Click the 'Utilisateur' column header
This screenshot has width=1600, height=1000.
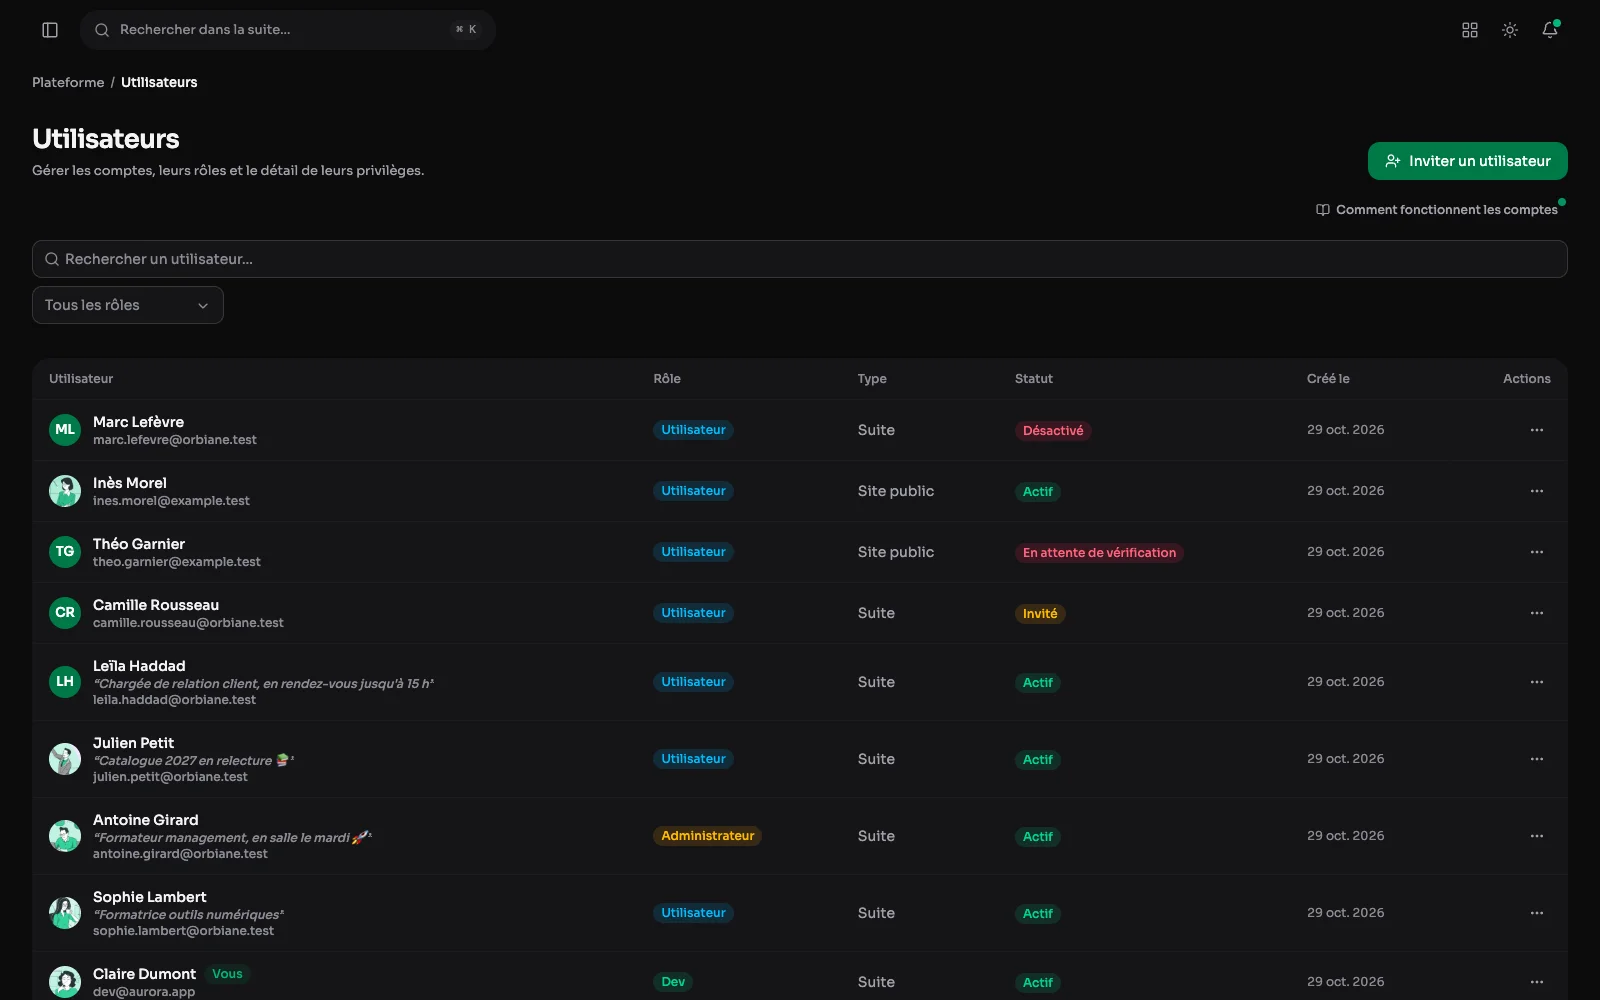[81, 379]
